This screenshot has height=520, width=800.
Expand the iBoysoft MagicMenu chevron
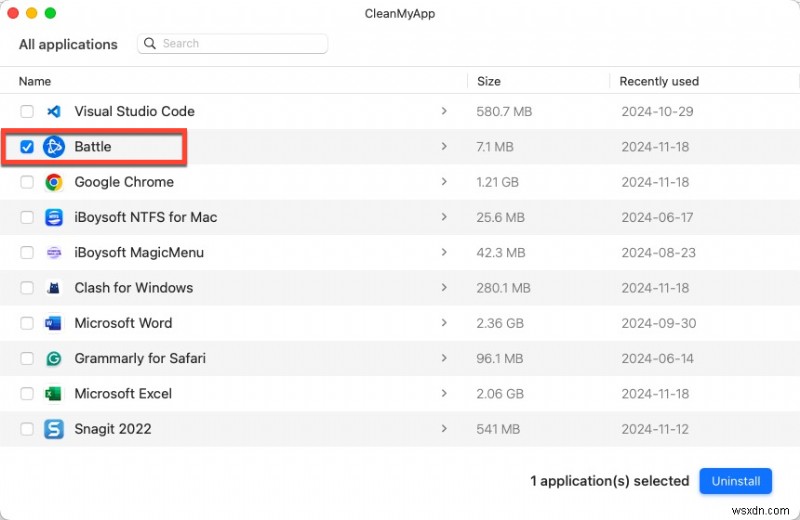444,252
